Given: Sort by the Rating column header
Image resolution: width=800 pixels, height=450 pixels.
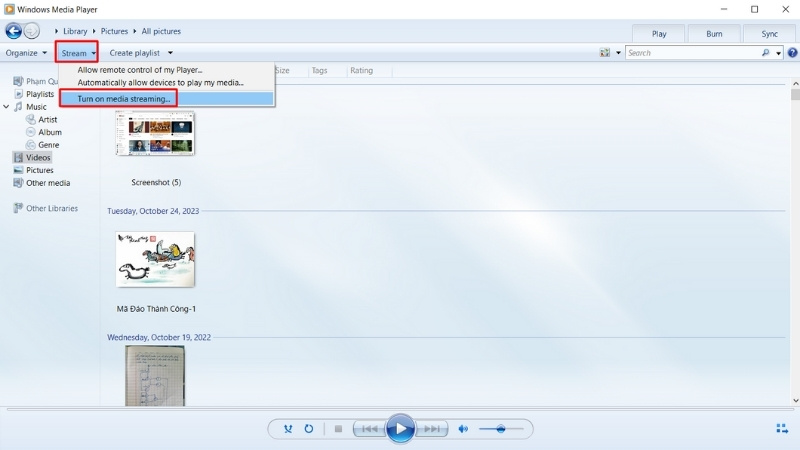Looking at the screenshot, I should [x=361, y=70].
